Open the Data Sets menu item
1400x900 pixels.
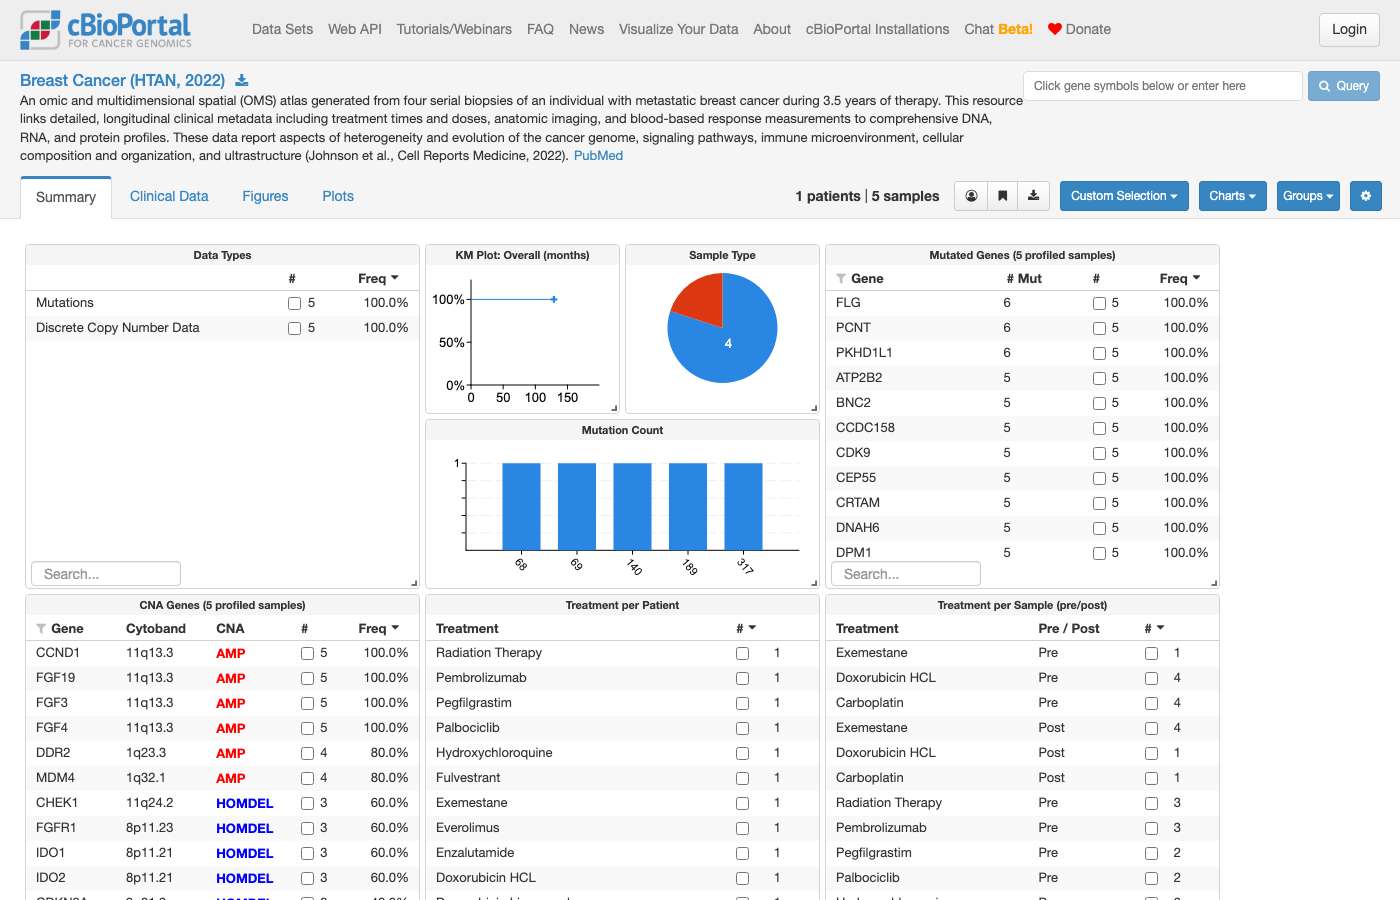pyautogui.click(x=282, y=29)
